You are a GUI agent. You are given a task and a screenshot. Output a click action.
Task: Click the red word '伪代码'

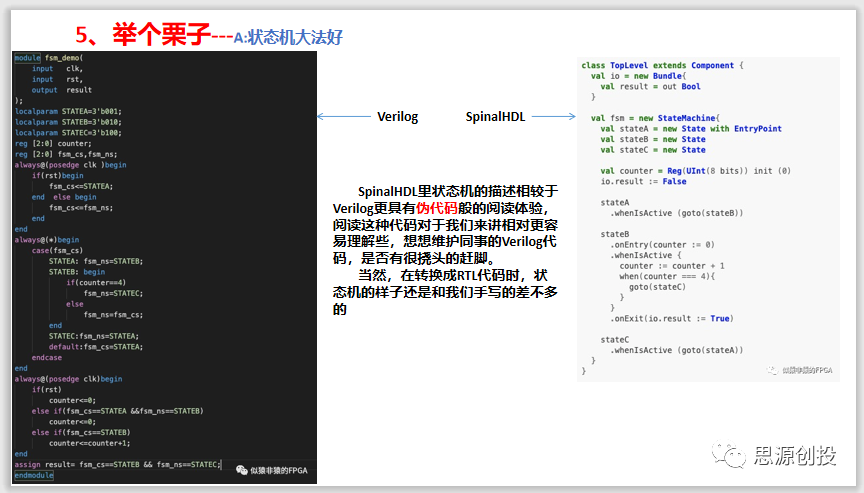437,208
